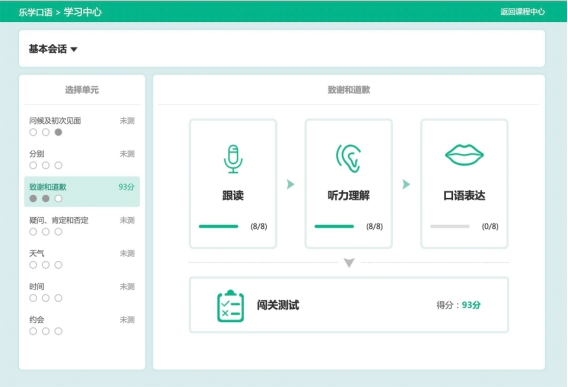This screenshot has width=568, height=387.
Task: Click the lips icon for 口语表达
Action: point(464,155)
